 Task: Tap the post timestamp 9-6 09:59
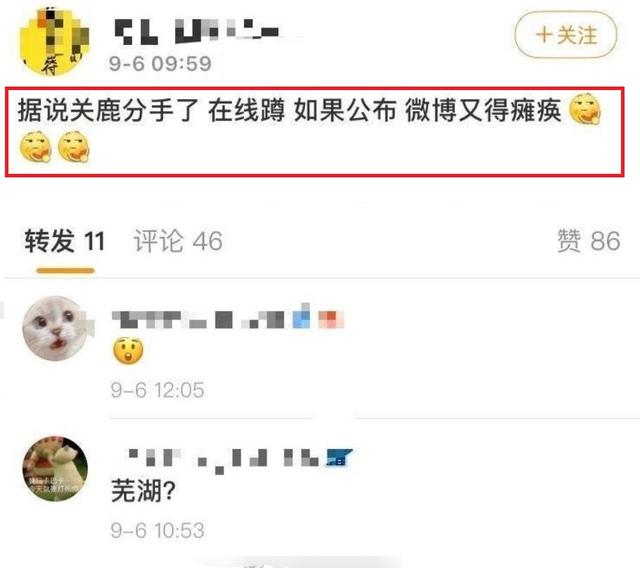(x=160, y=64)
